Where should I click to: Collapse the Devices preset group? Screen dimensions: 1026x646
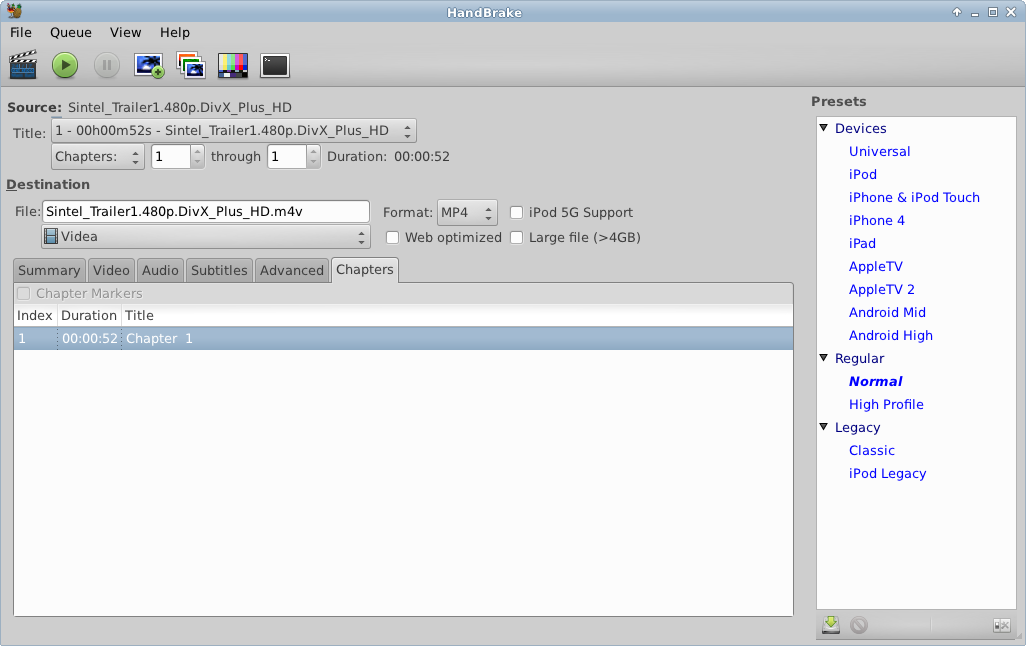pyautogui.click(x=824, y=128)
